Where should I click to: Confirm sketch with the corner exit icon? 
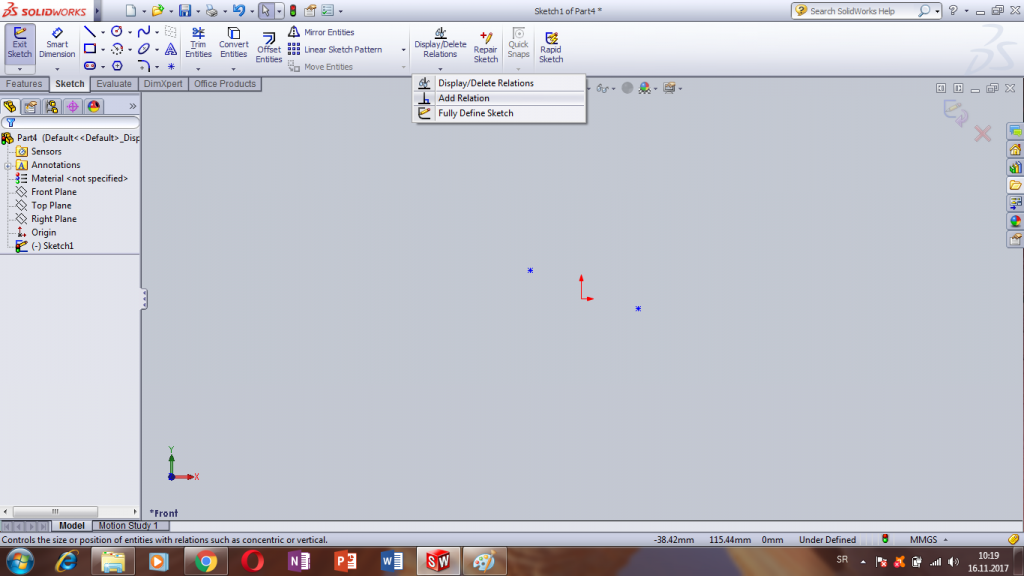coord(955,112)
